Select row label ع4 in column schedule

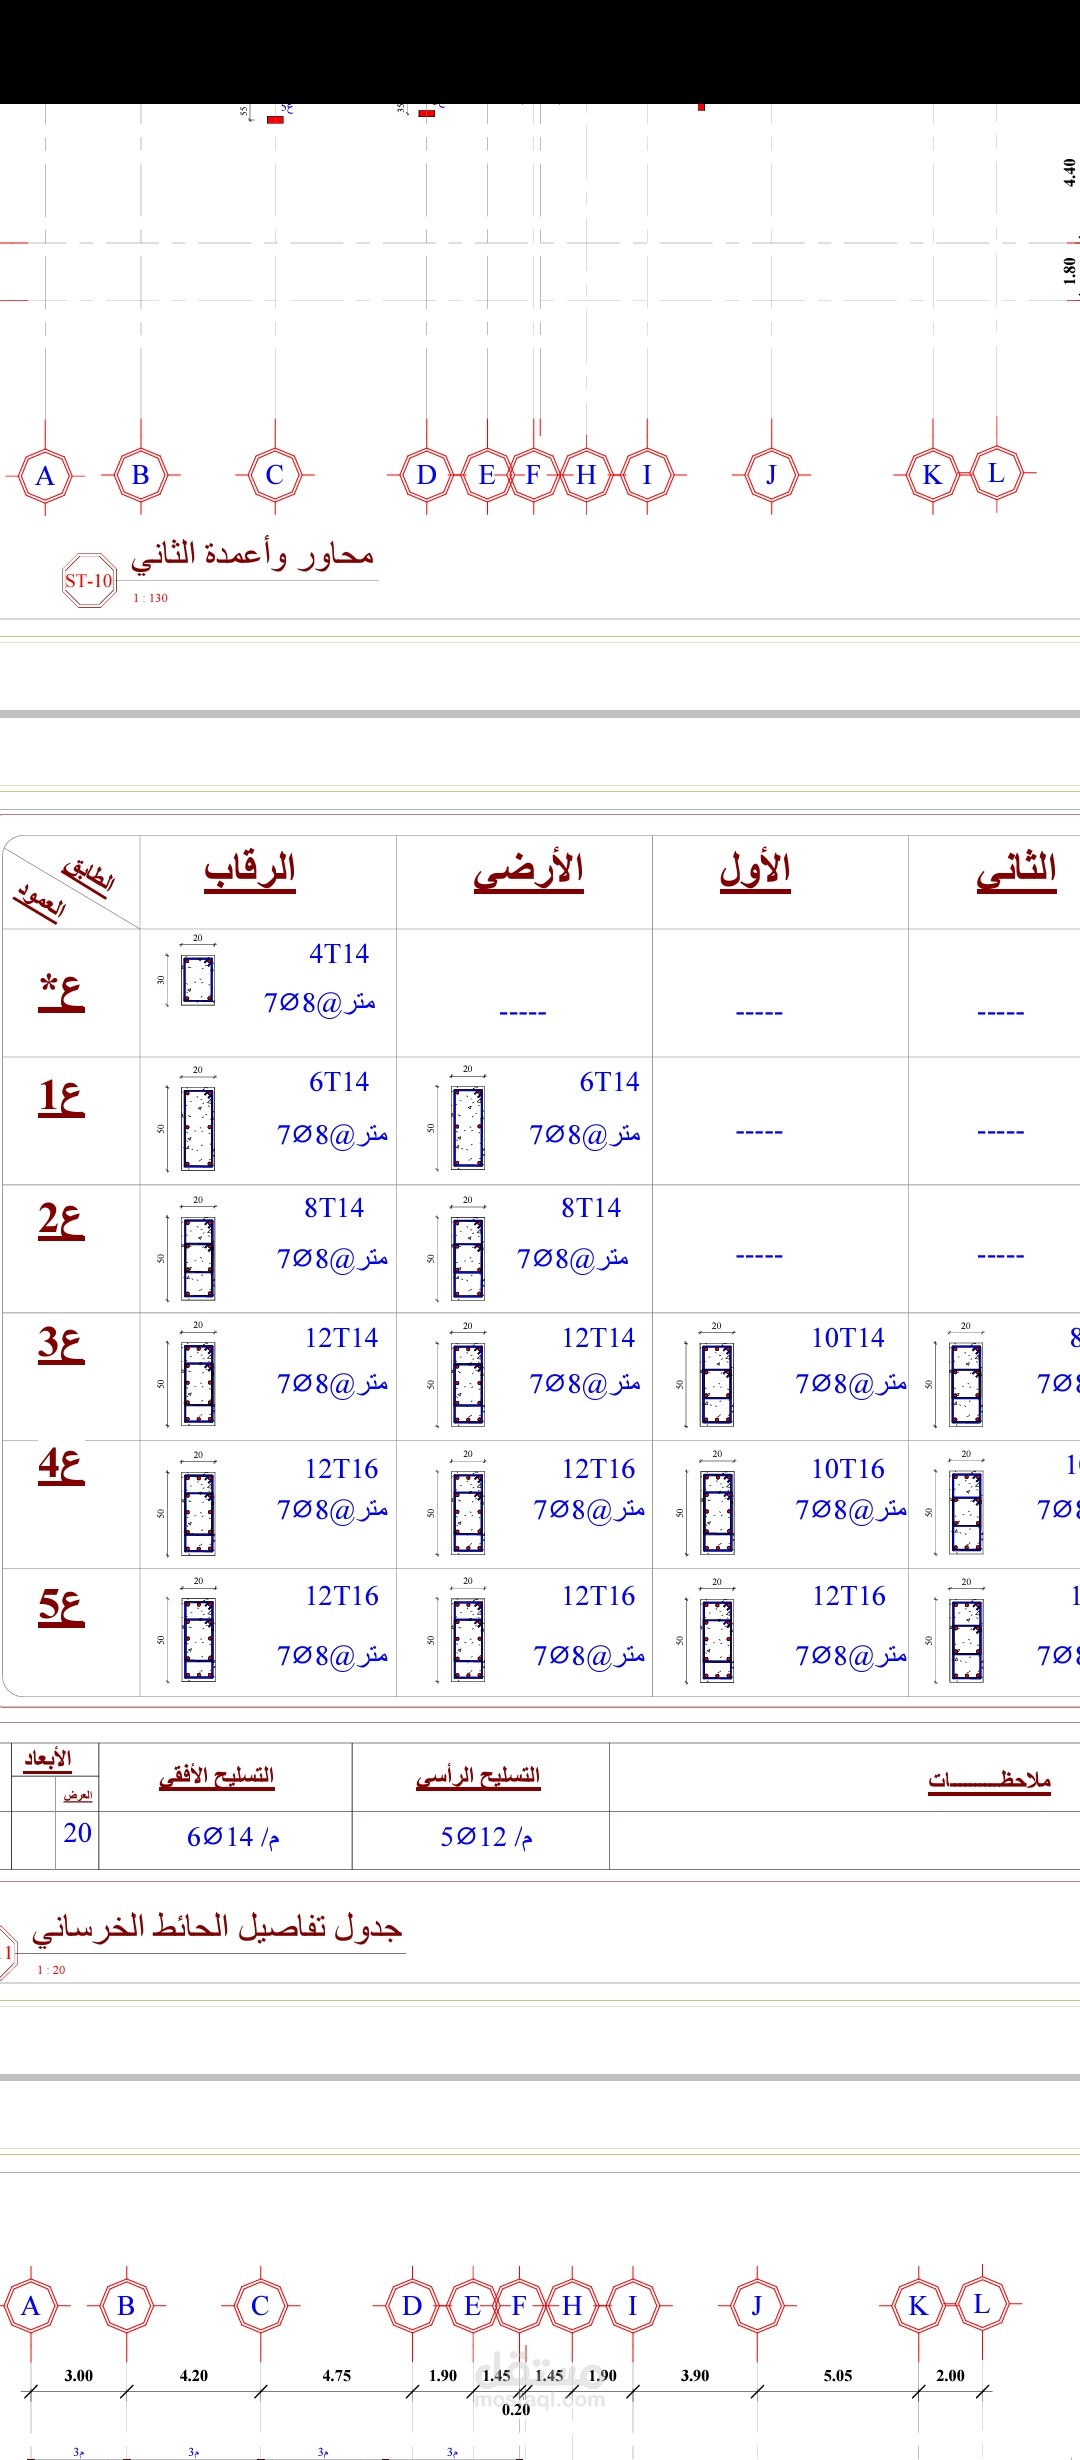[x=61, y=1465]
